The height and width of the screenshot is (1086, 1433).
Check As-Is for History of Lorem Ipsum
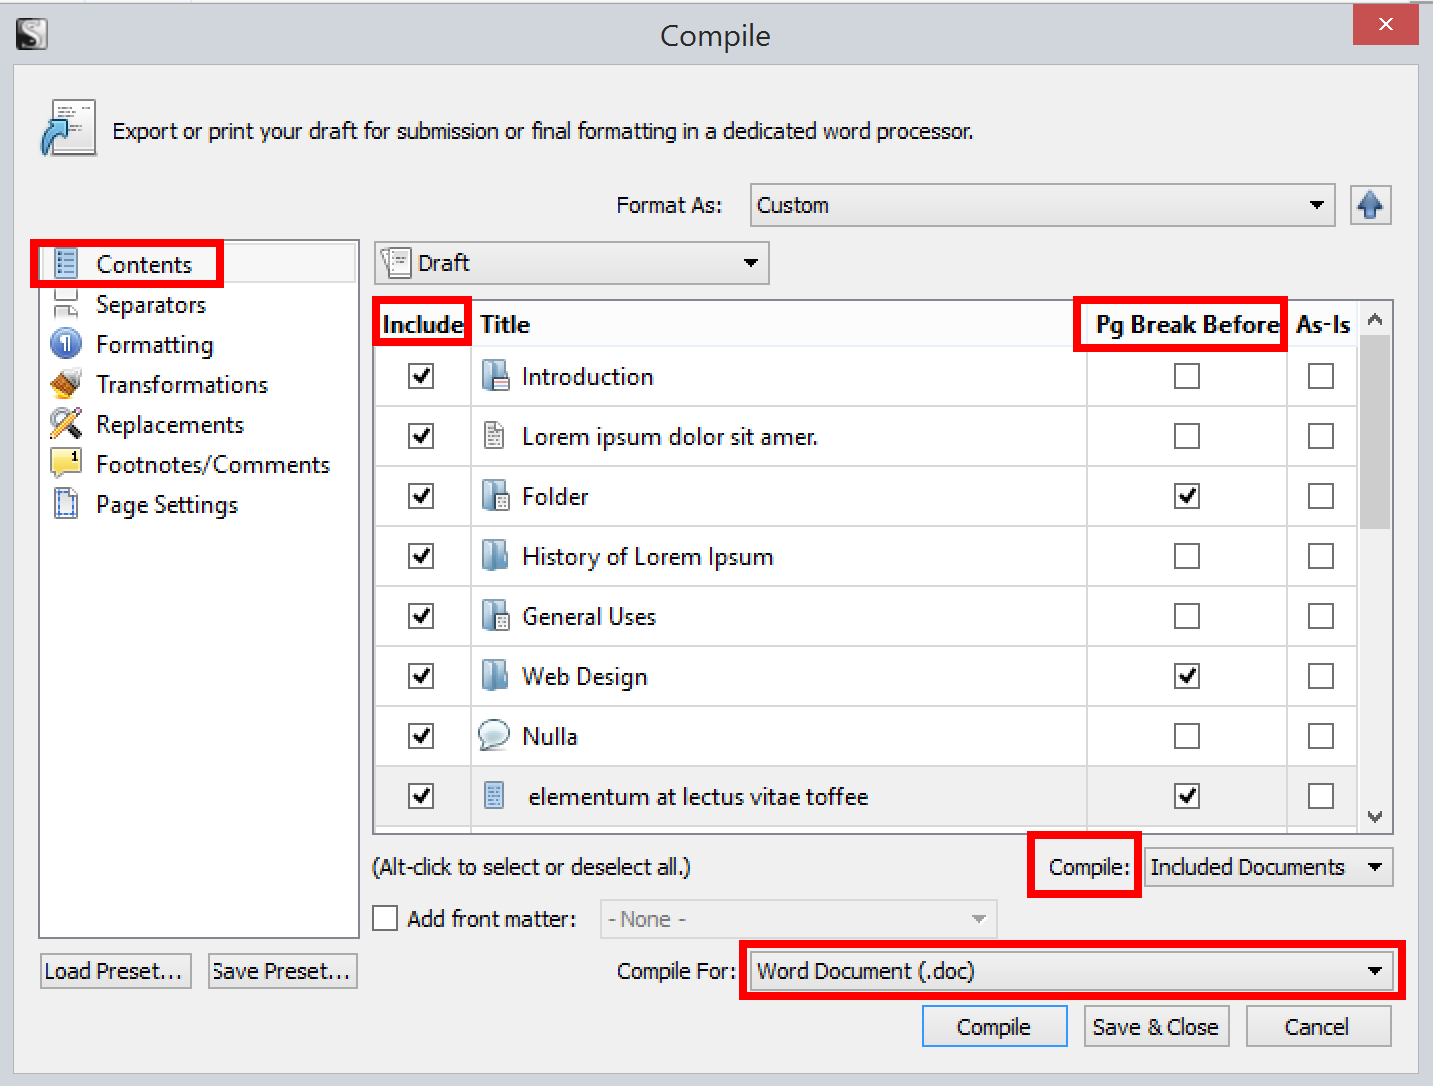pyautogui.click(x=1320, y=556)
